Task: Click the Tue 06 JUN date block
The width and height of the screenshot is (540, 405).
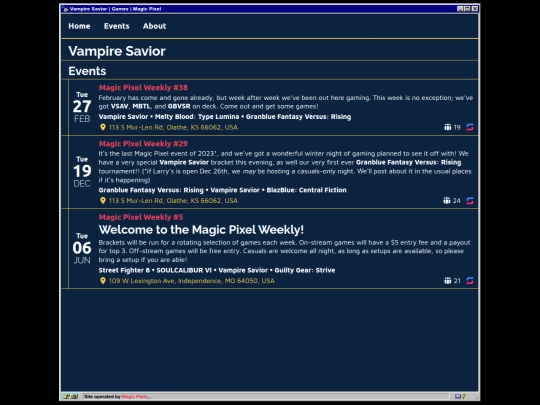Action: (82, 249)
